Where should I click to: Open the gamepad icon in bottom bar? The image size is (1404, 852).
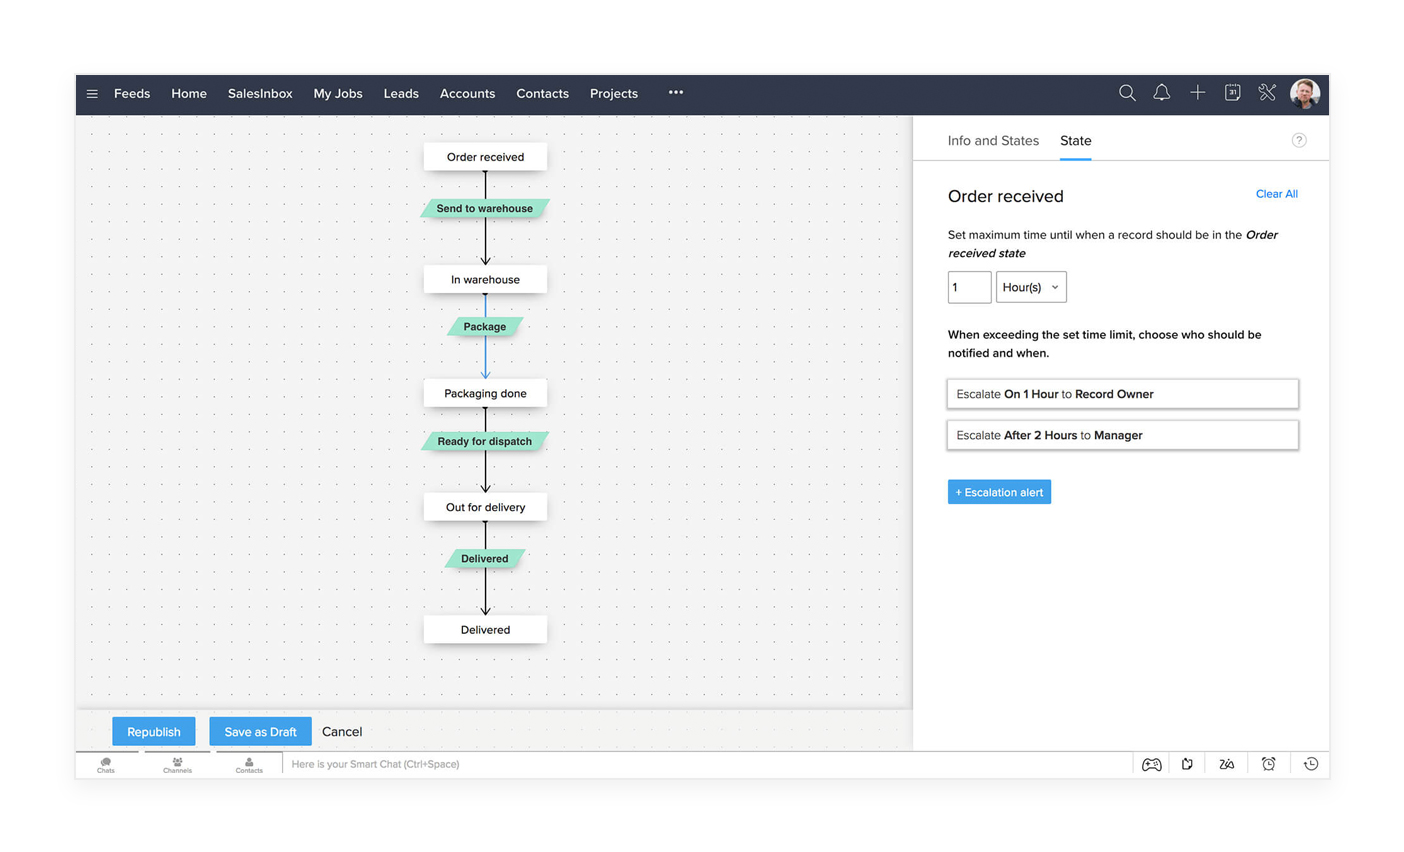point(1152,764)
